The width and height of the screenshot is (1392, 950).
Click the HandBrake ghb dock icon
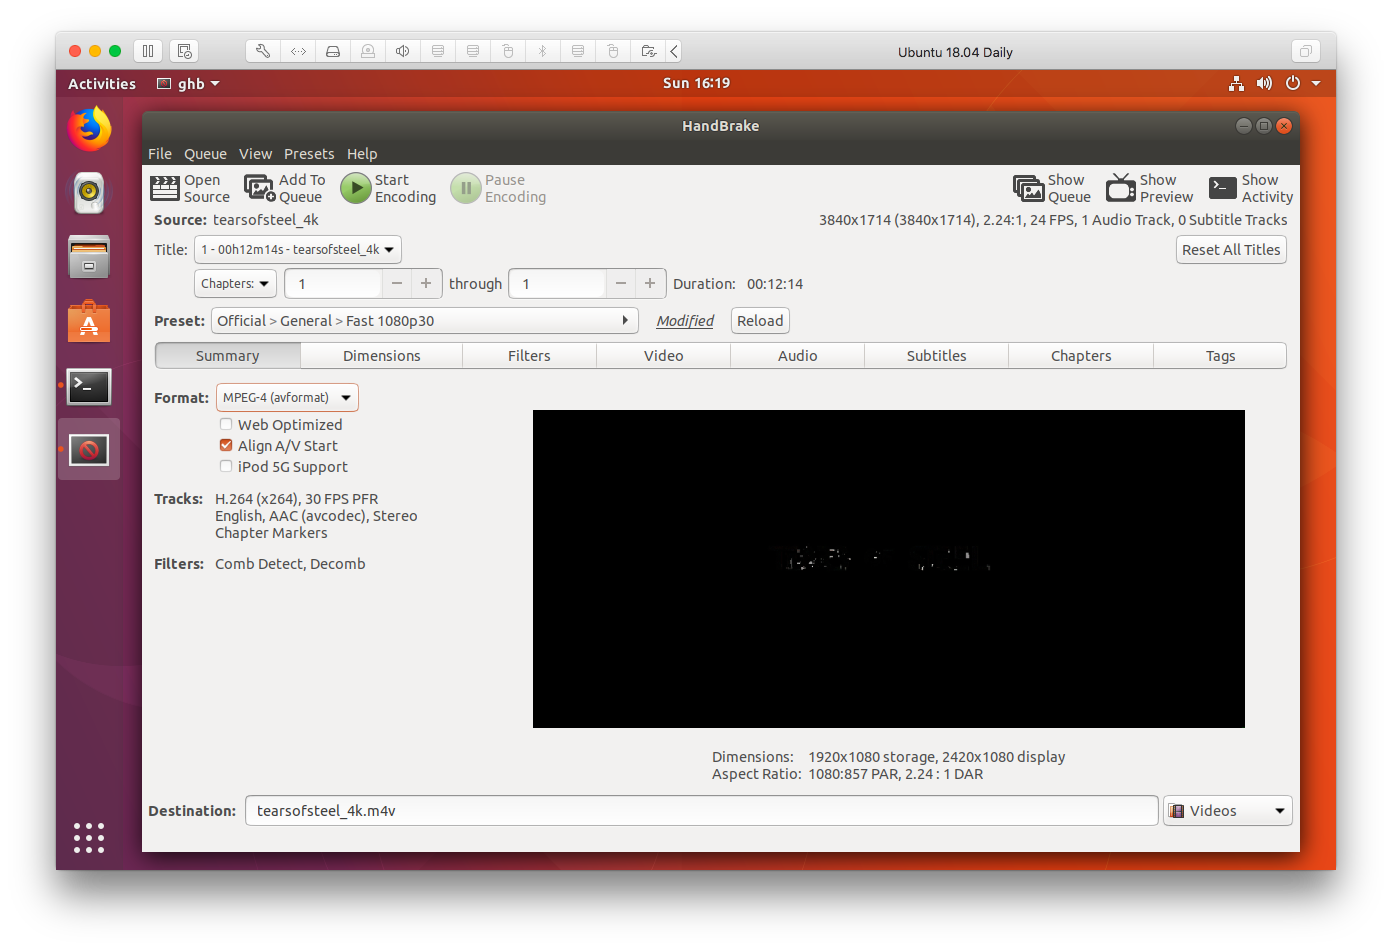pos(89,450)
